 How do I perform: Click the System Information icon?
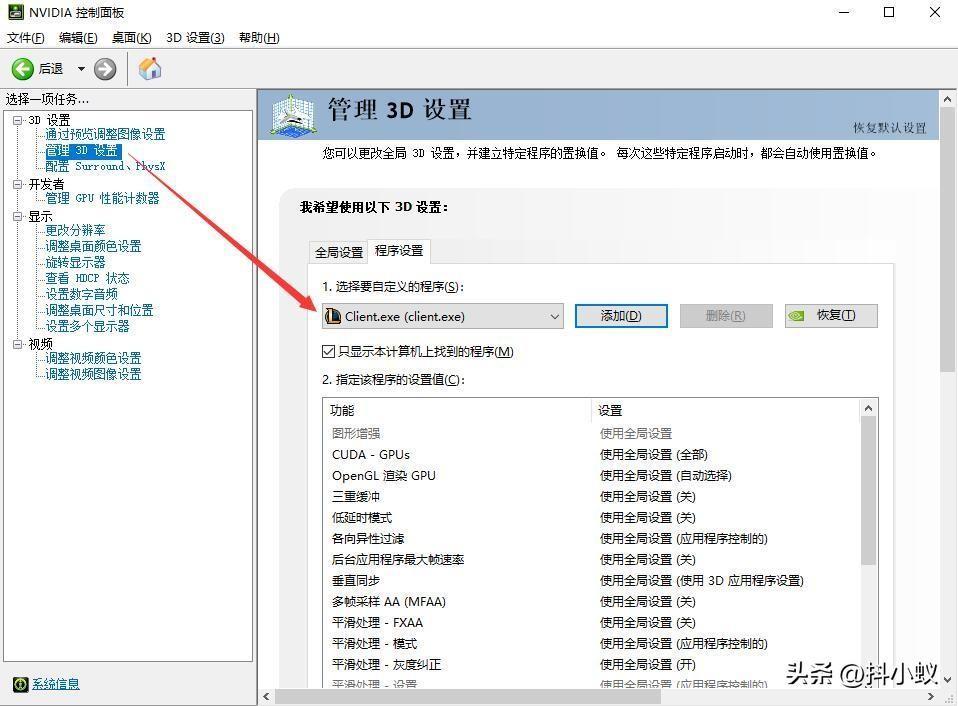[x=20, y=684]
